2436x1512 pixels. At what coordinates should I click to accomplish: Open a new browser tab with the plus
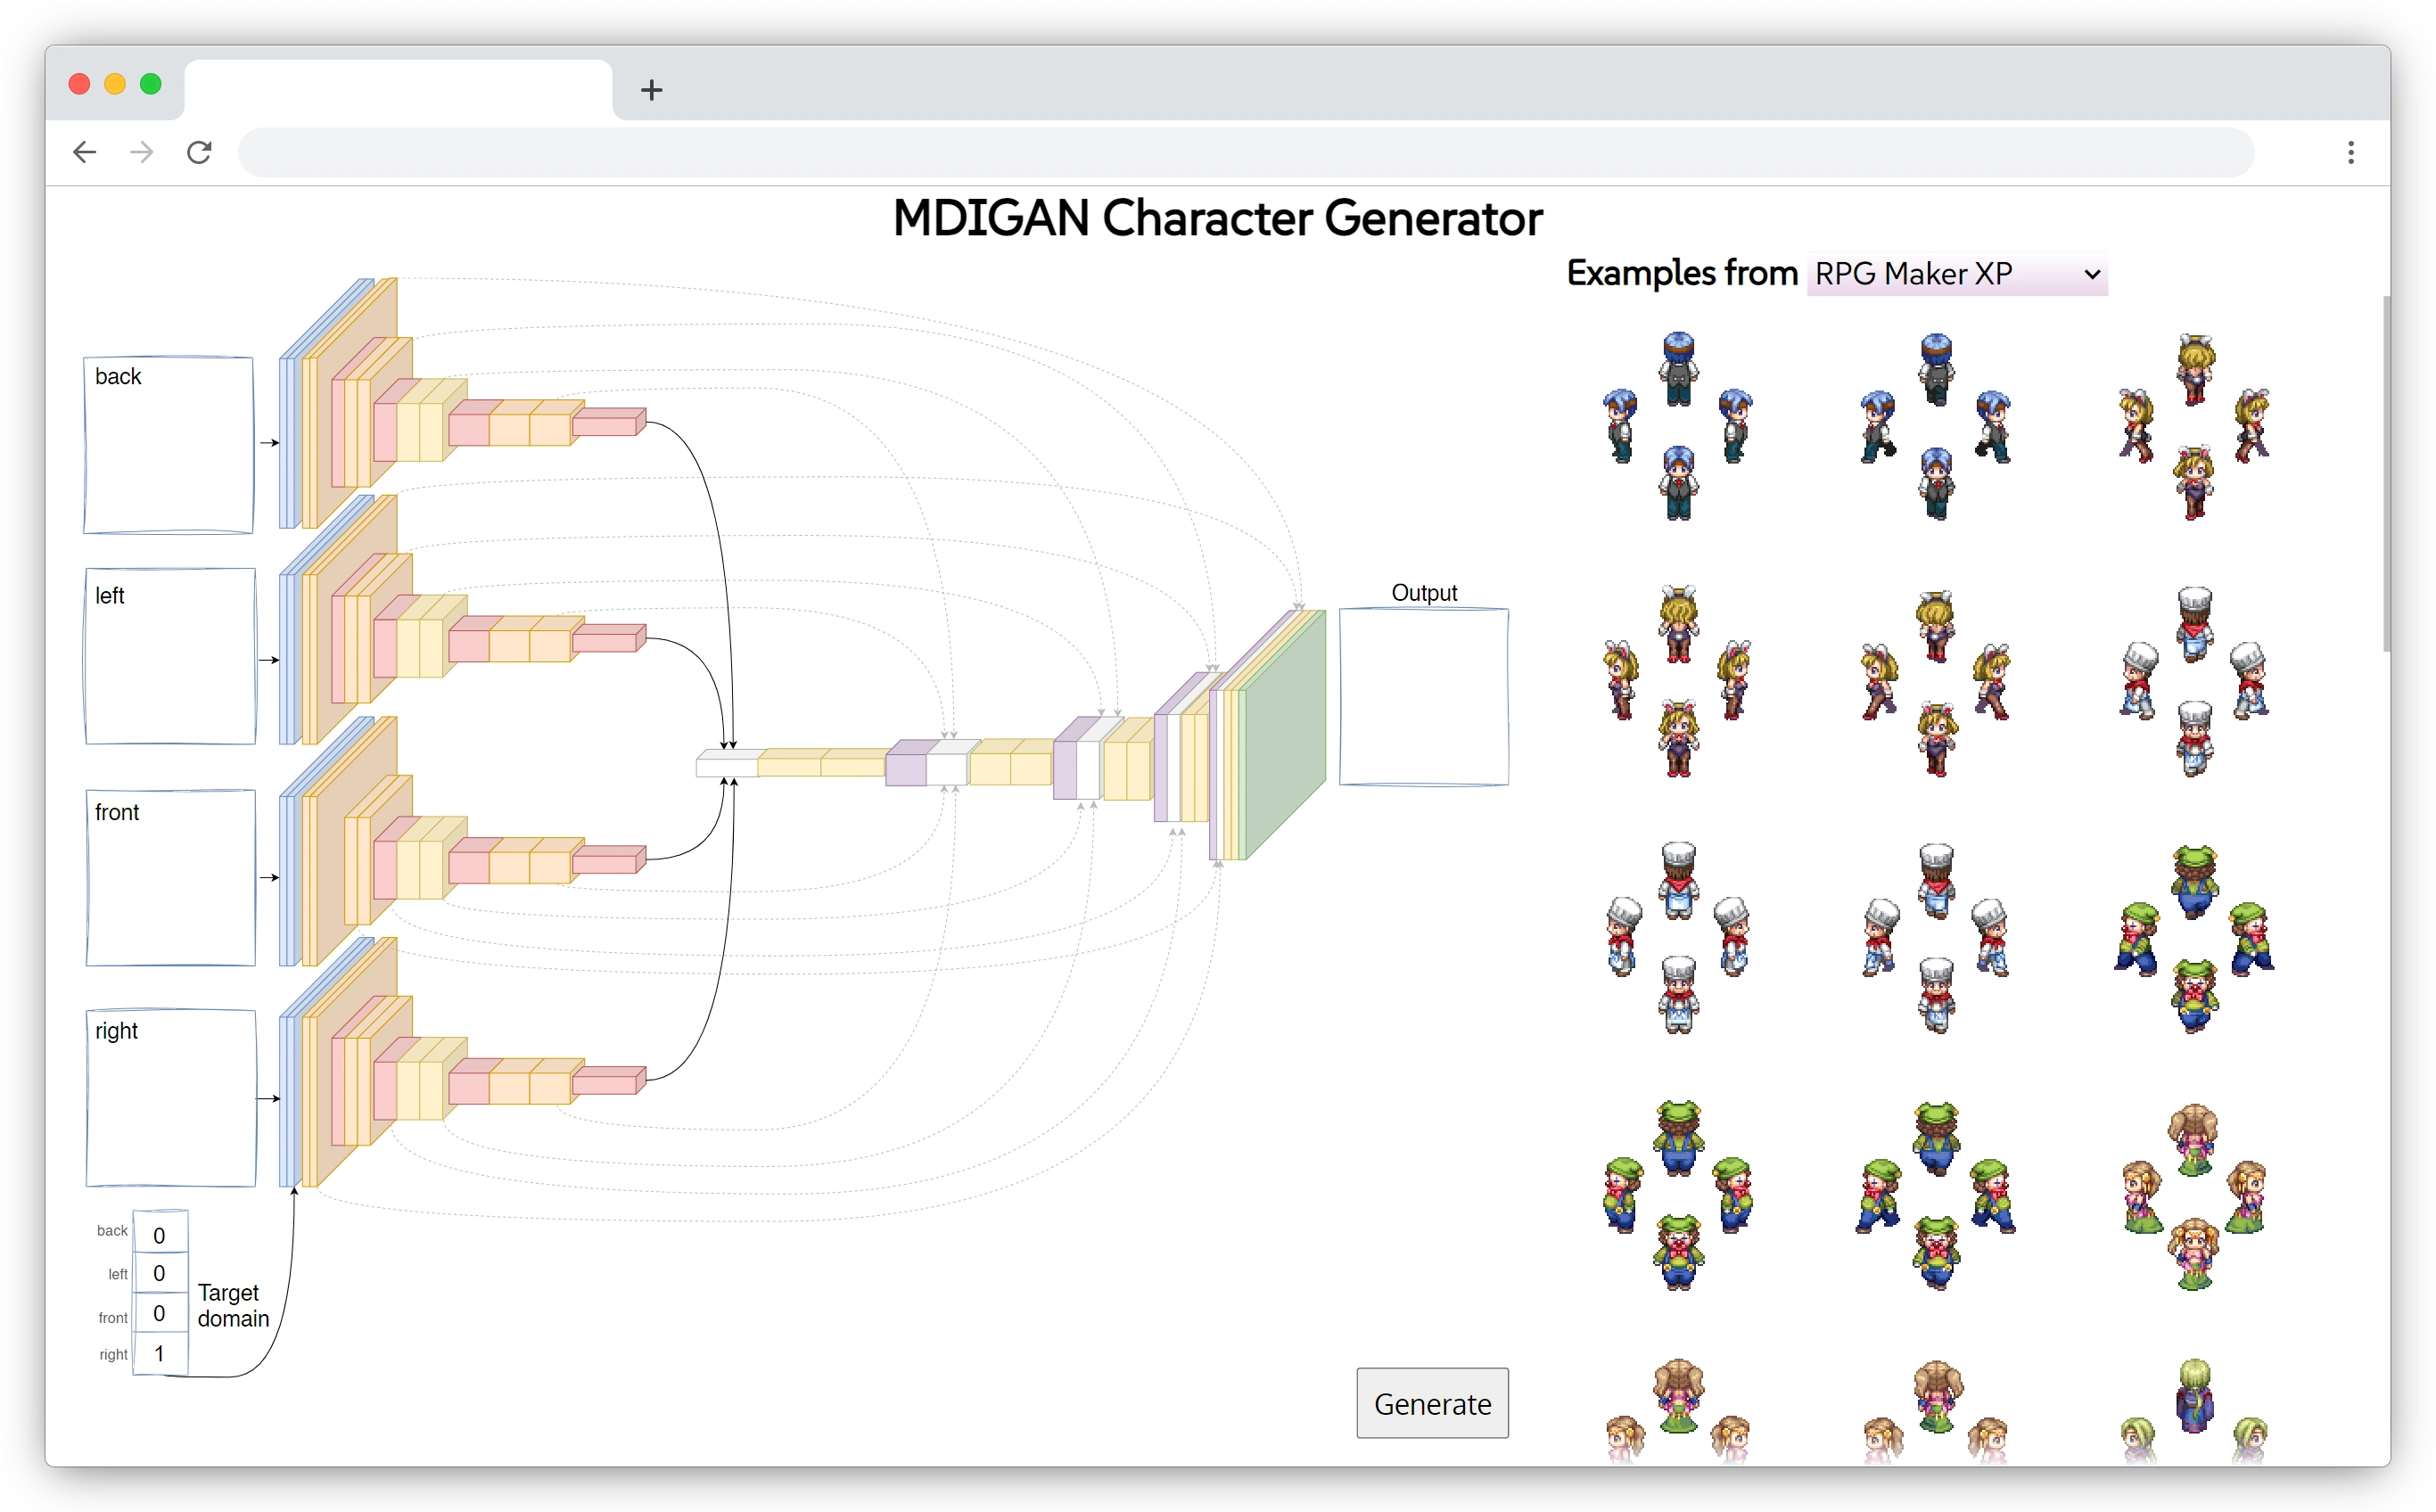click(651, 90)
